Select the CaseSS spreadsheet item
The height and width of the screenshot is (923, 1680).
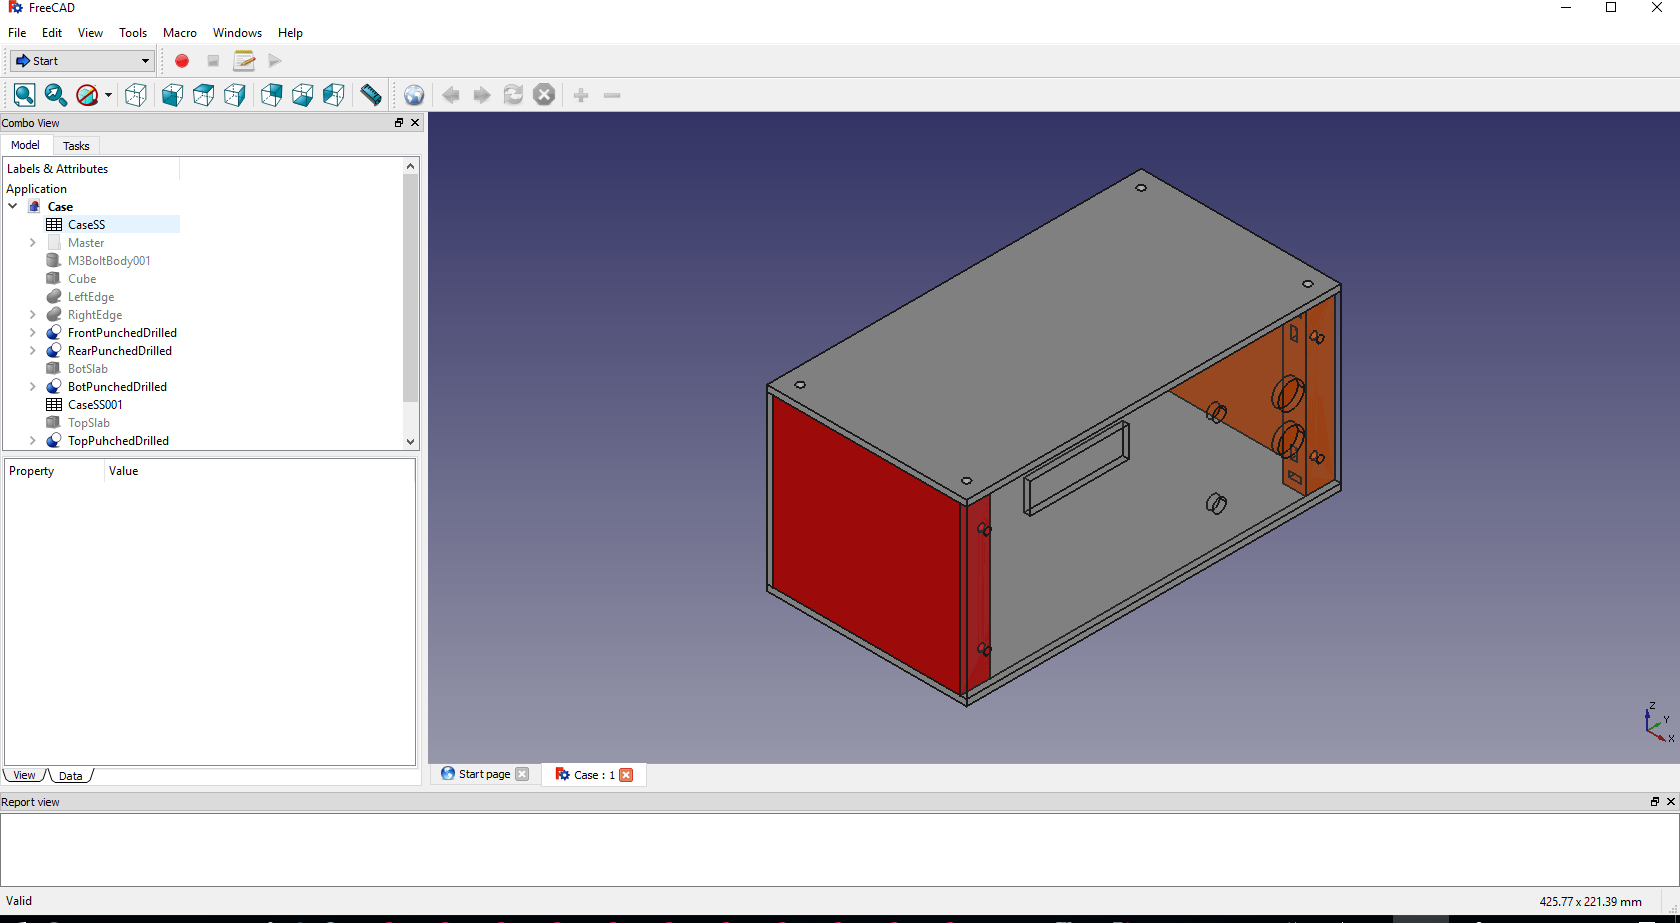[x=86, y=225]
